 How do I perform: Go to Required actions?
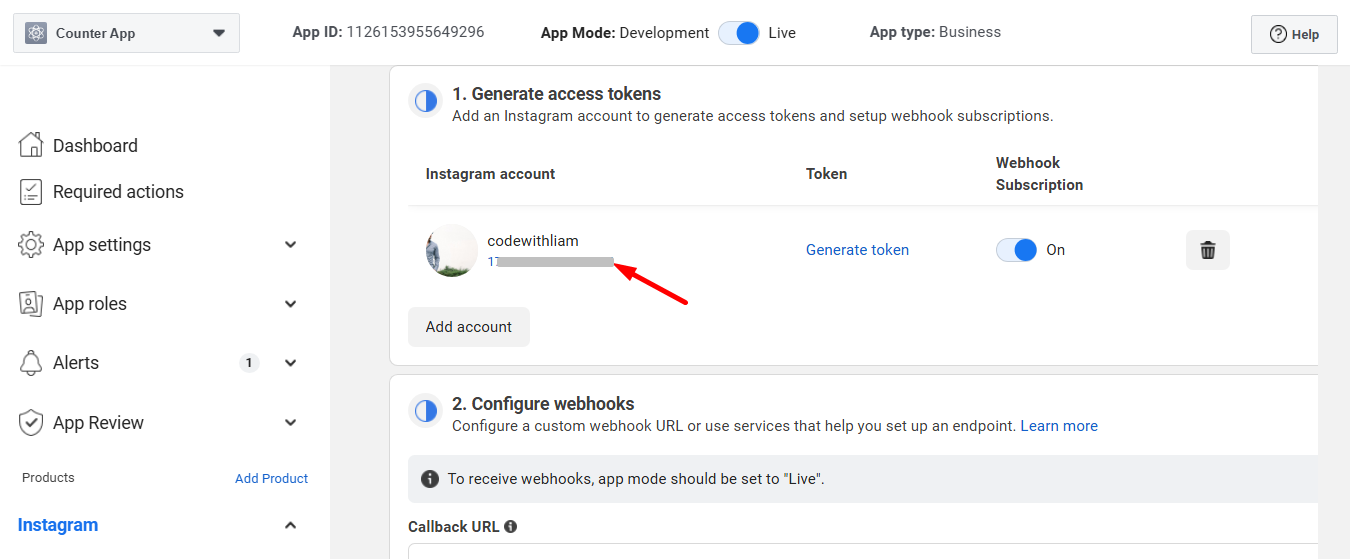pos(118,192)
